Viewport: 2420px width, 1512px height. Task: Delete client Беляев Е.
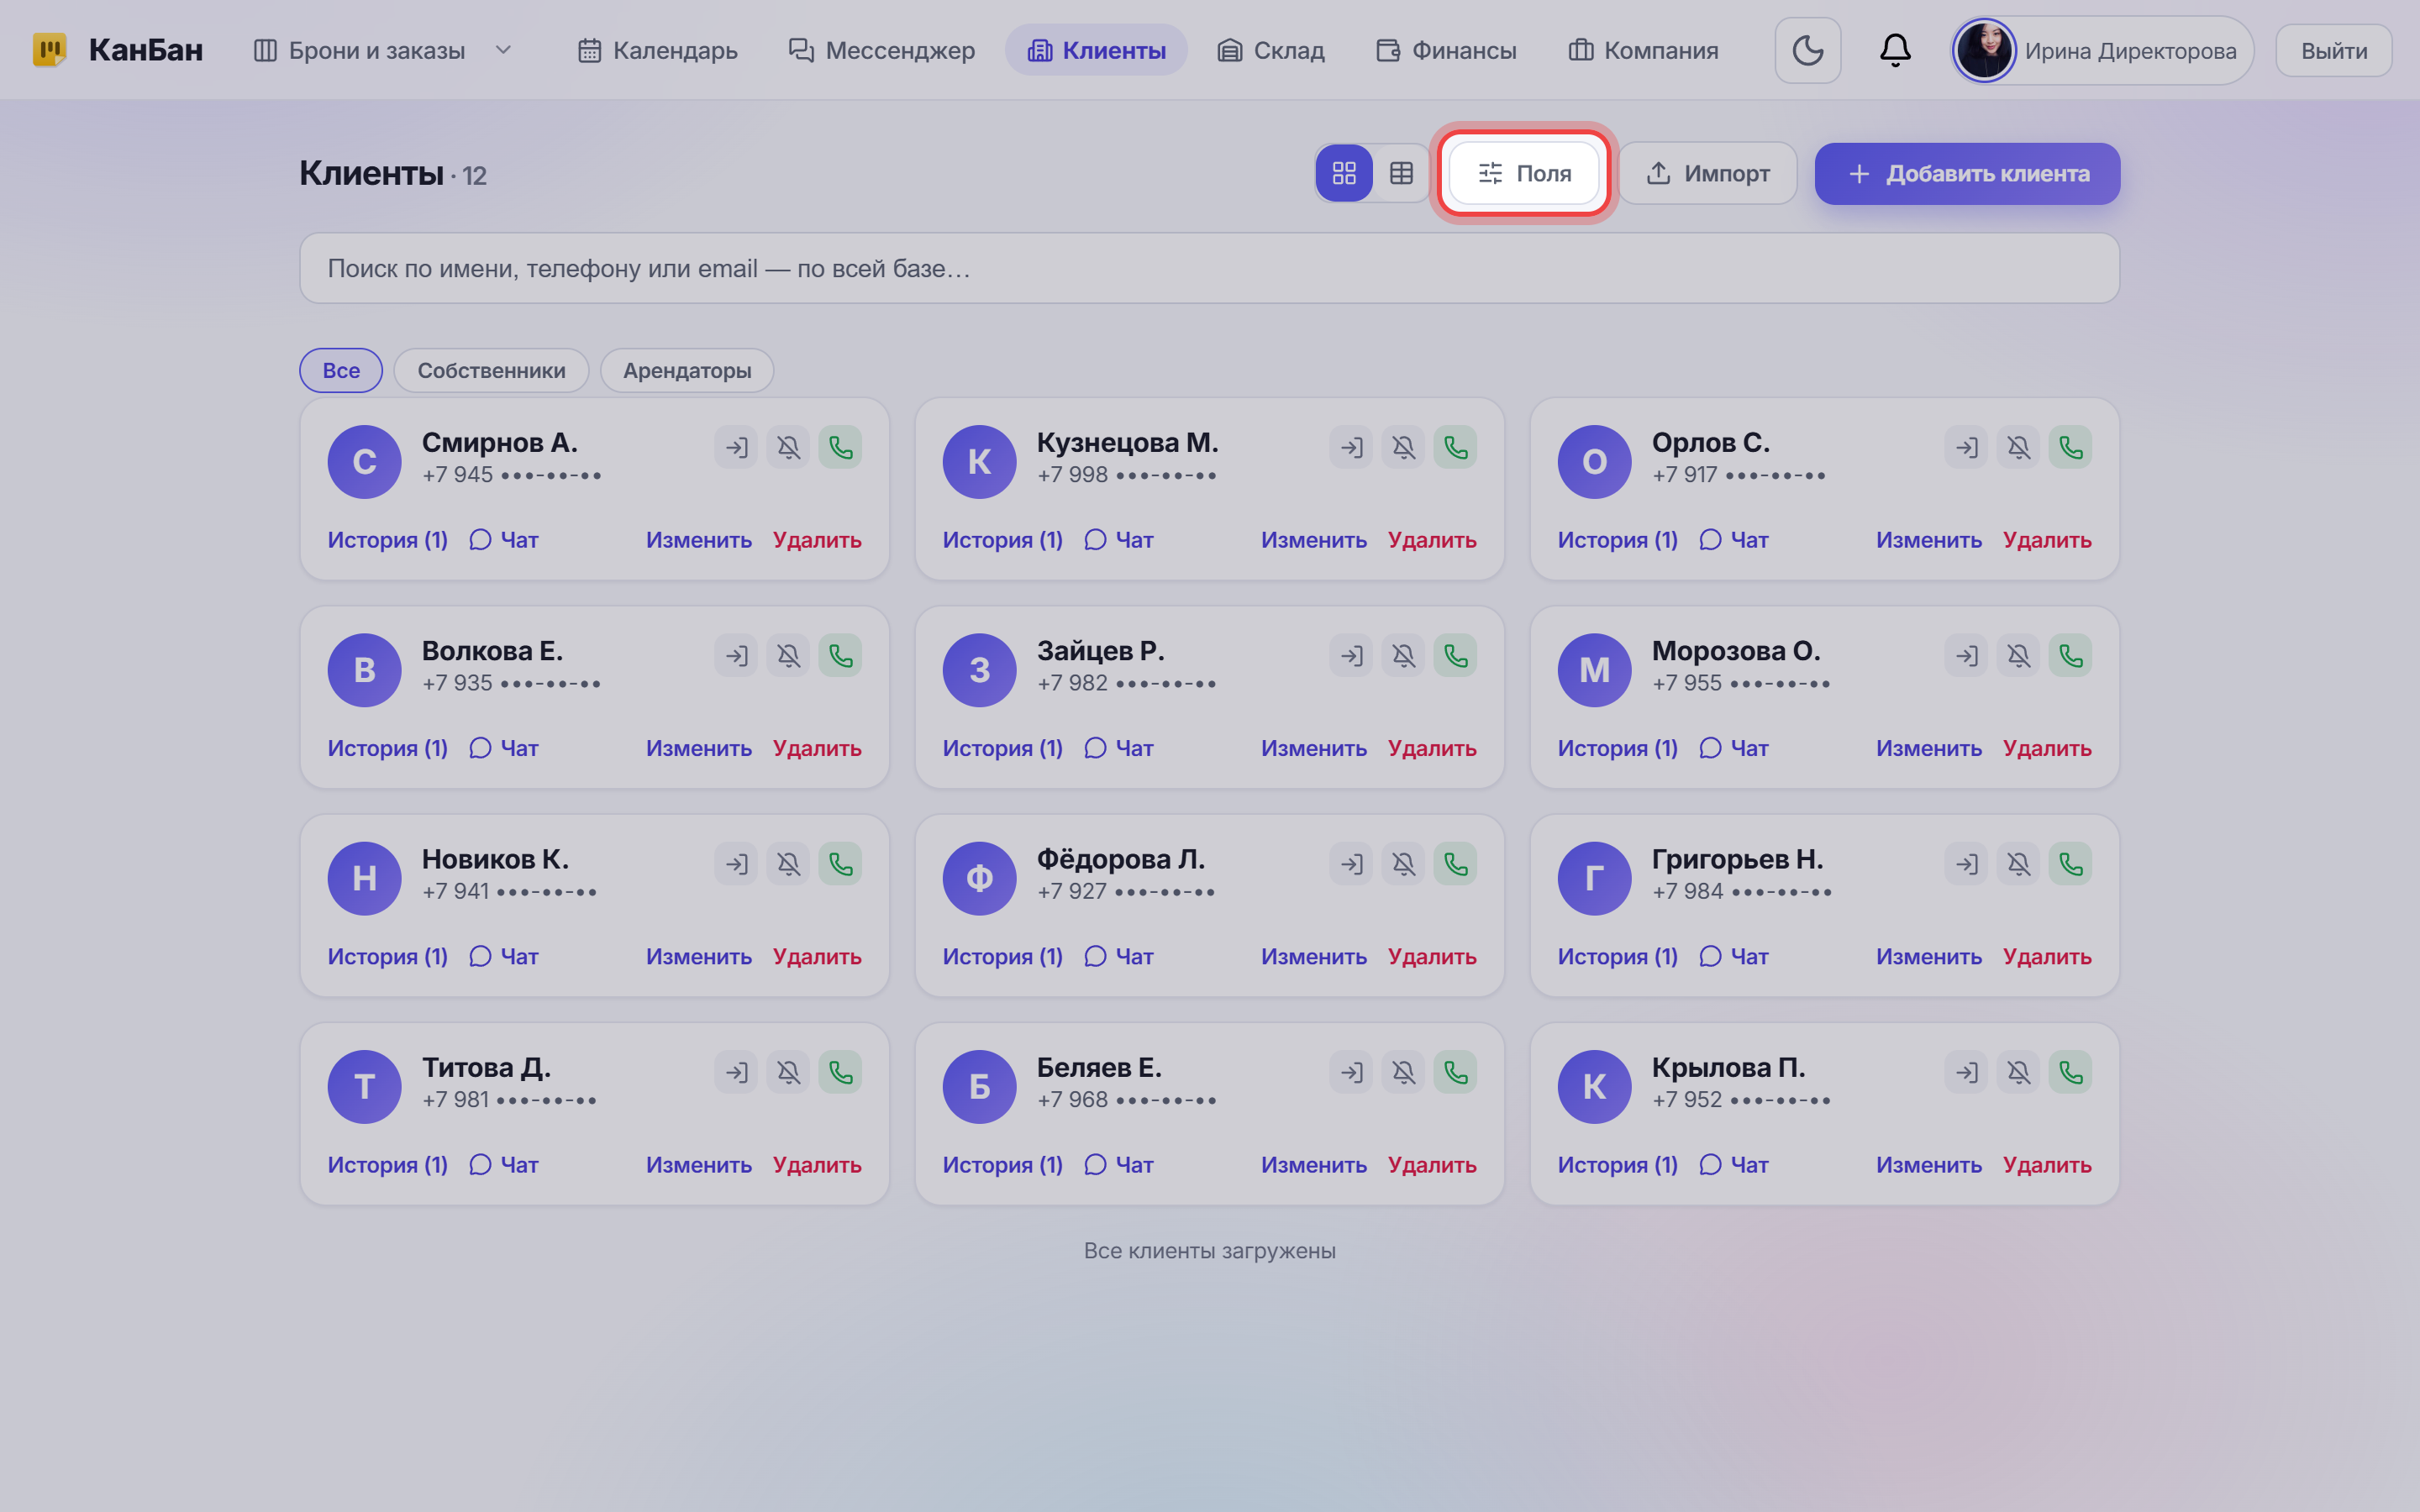[x=1431, y=1164]
